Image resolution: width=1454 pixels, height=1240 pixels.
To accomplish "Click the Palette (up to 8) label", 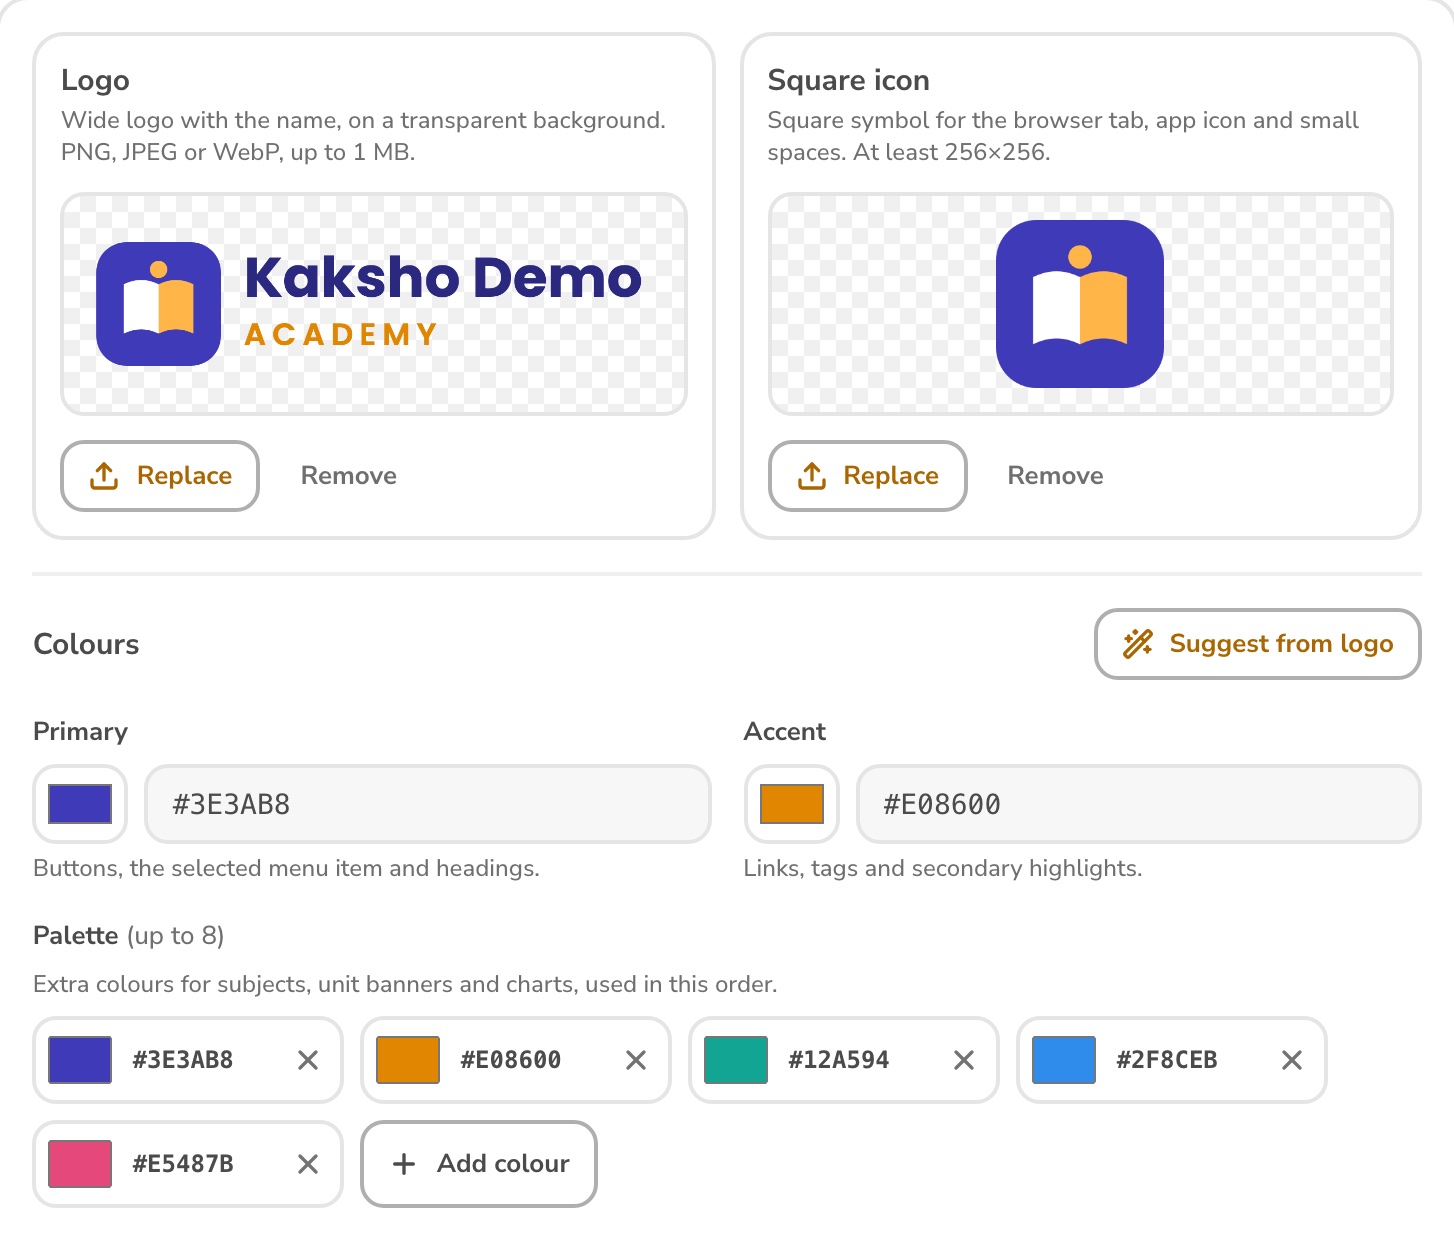I will click(129, 936).
